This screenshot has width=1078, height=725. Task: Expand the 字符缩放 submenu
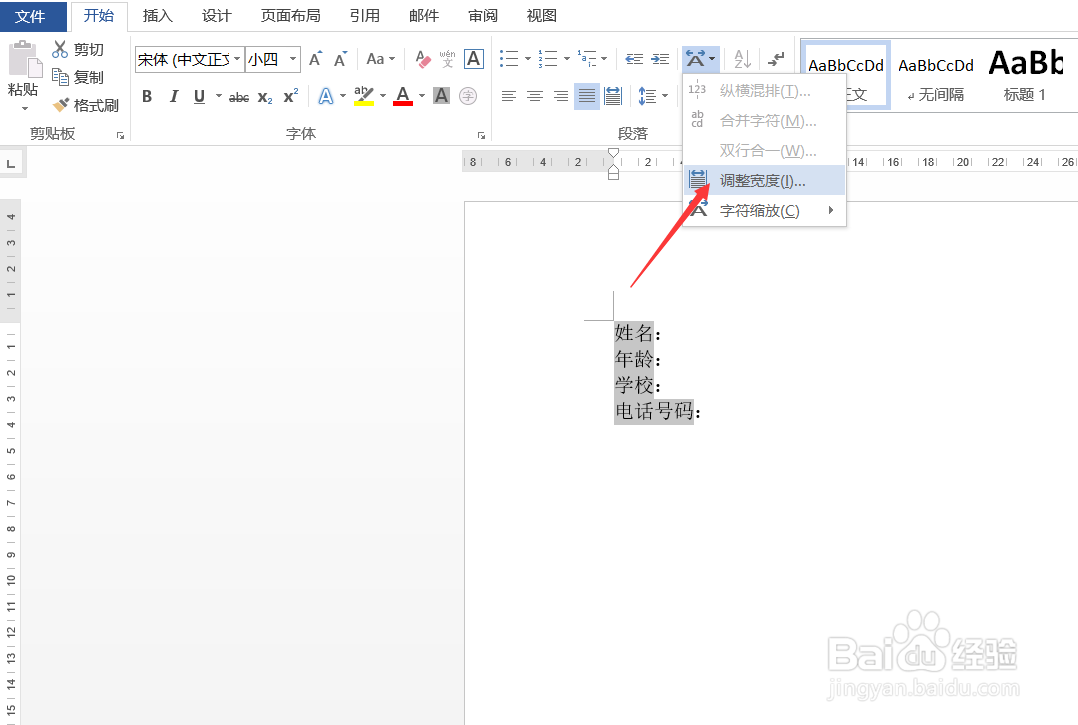click(760, 211)
